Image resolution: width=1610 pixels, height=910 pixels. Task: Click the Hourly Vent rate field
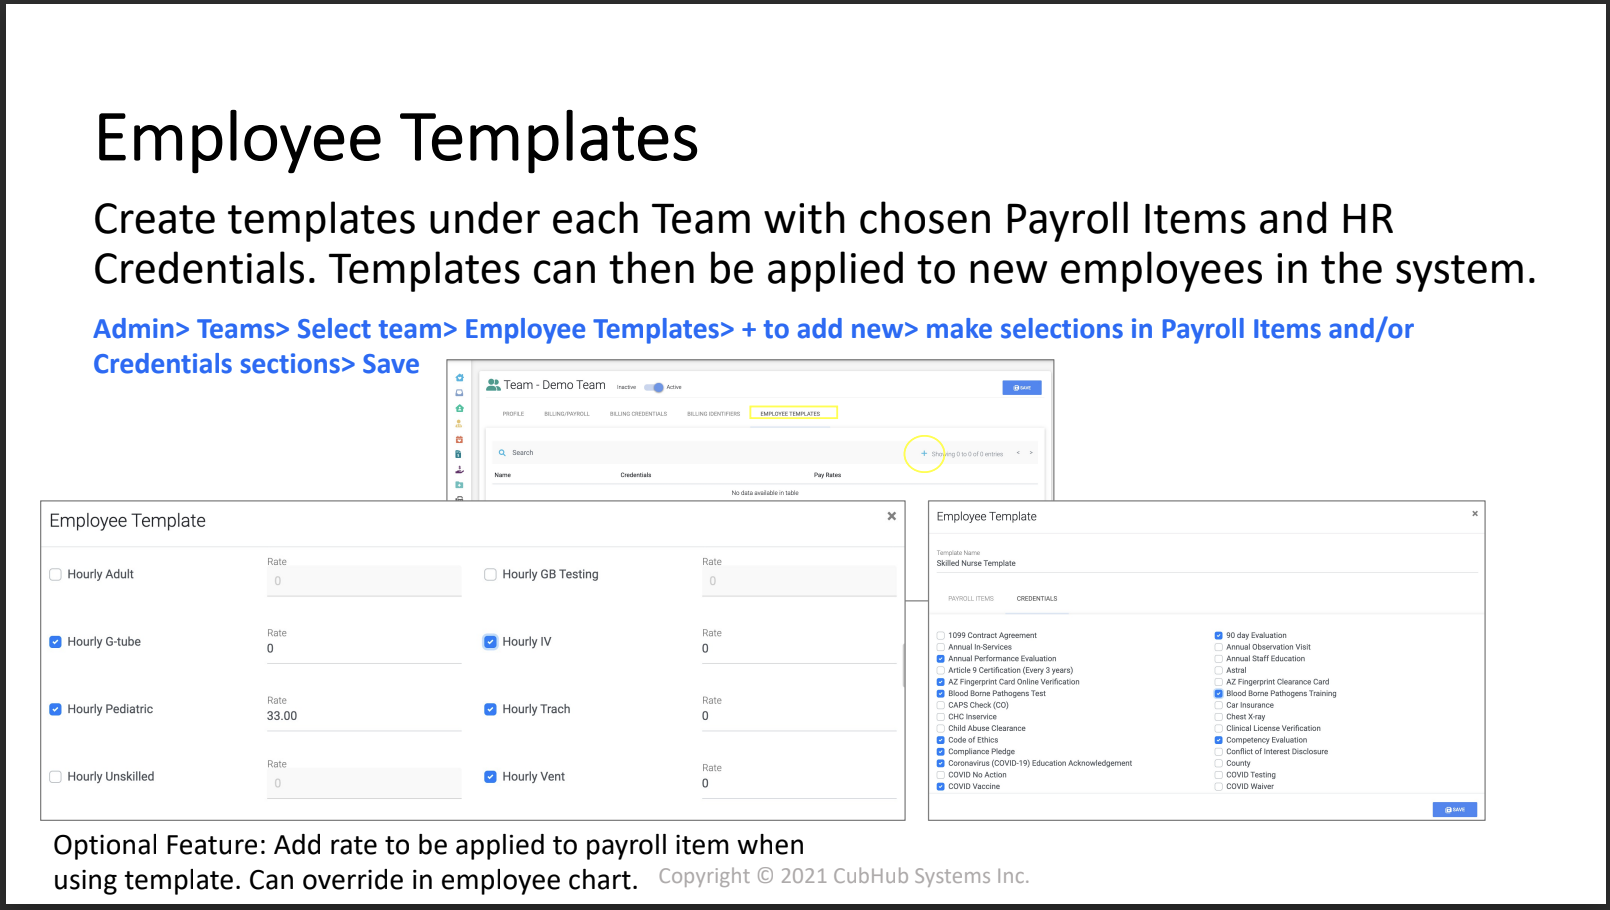click(x=799, y=784)
